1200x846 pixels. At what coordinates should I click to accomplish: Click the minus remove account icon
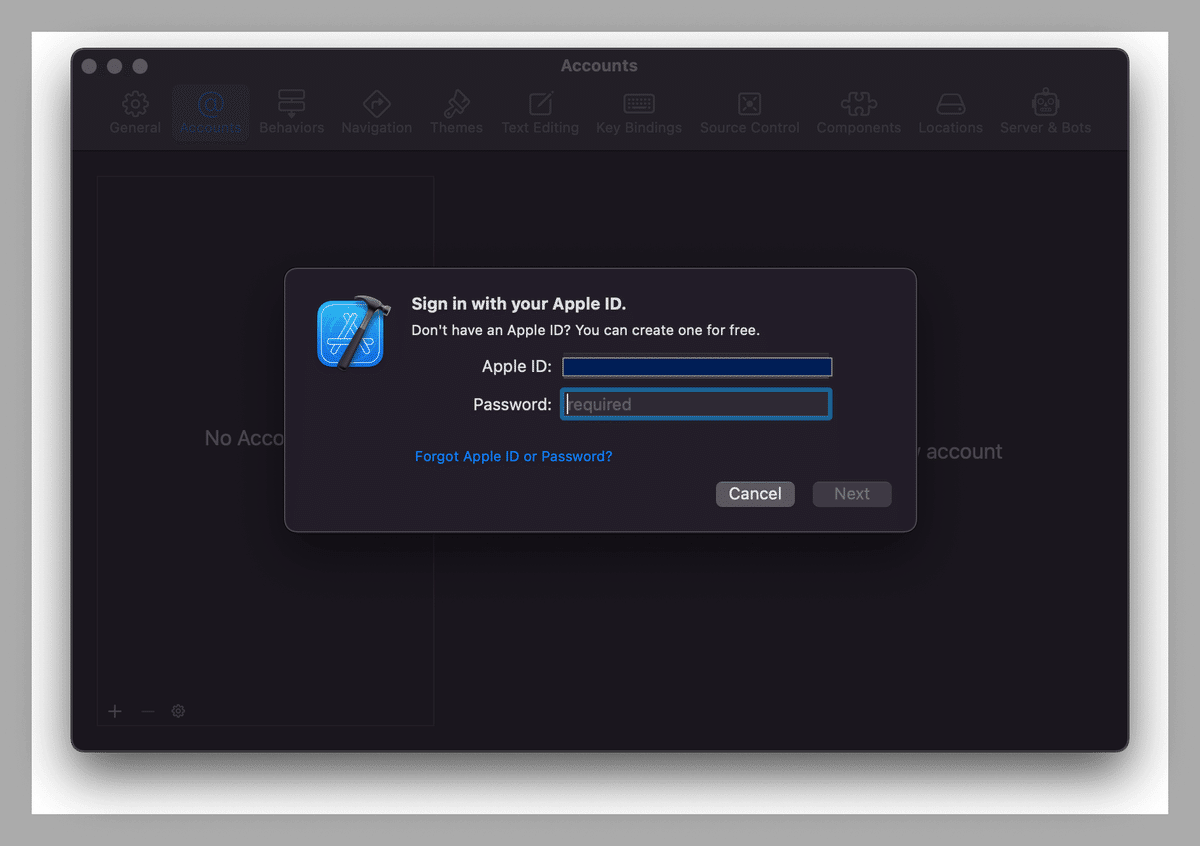click(x=148, y=711)
